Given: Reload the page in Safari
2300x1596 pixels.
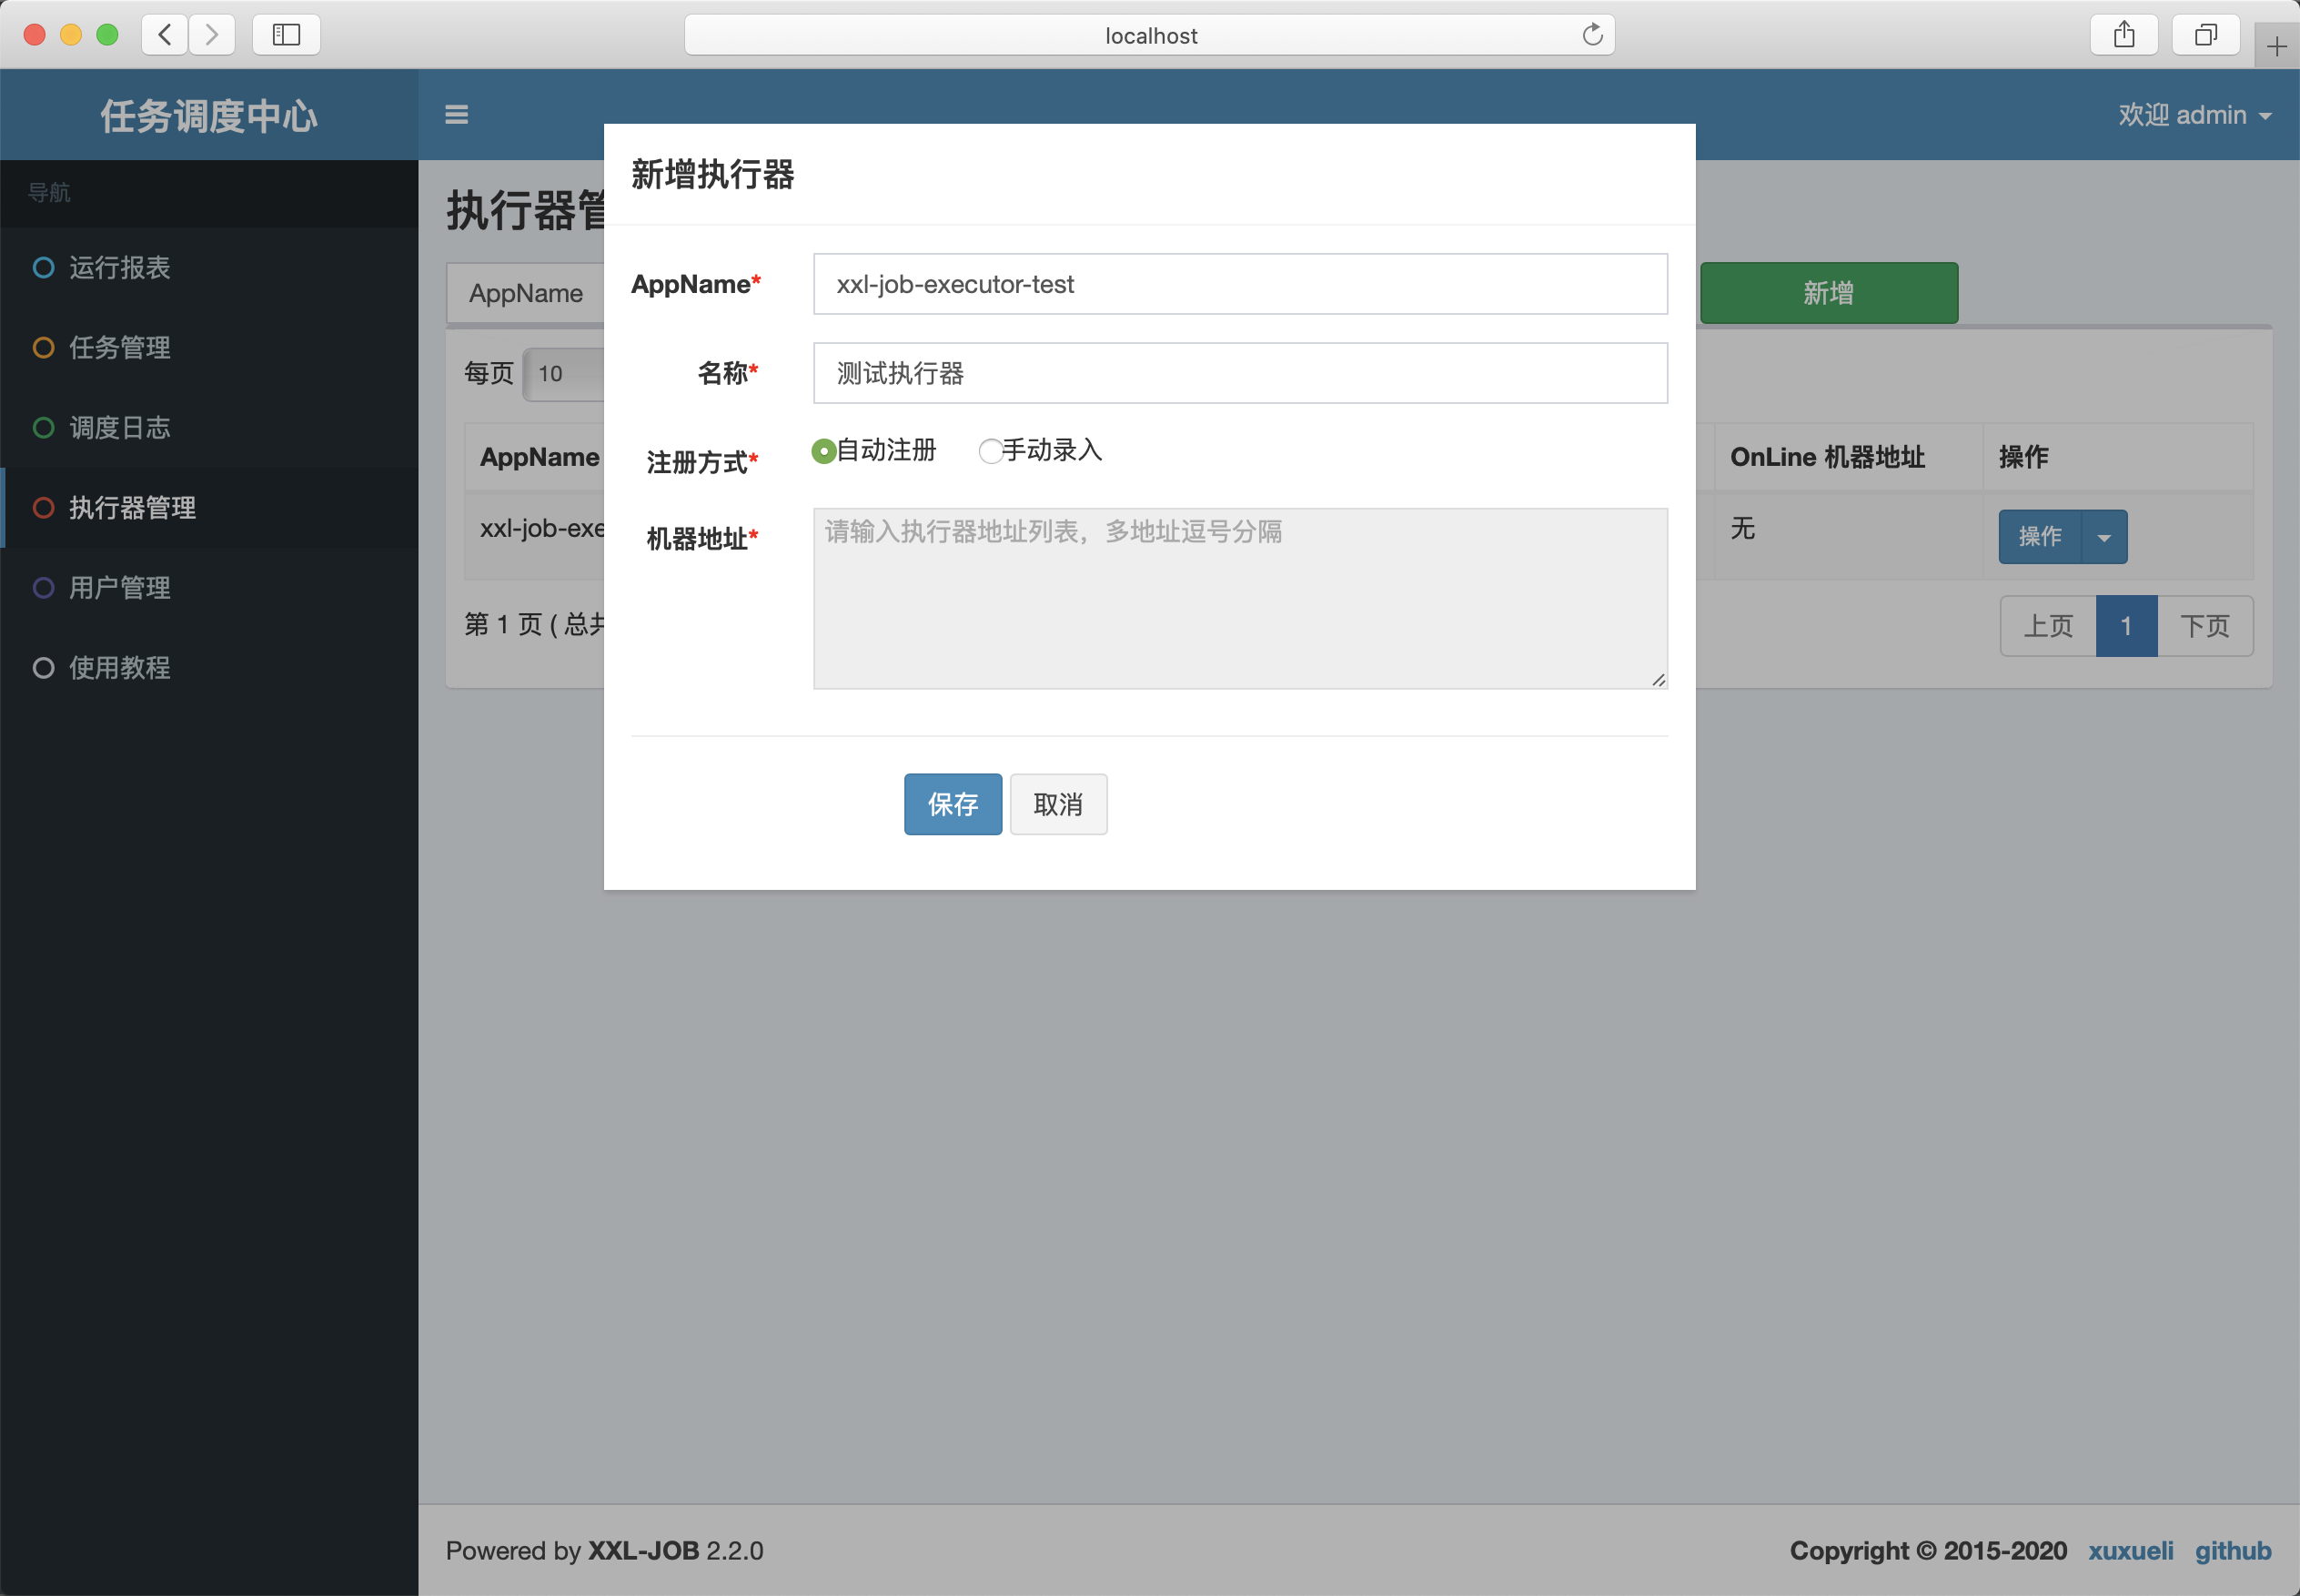Looking at the screenshot, I should click(1592, 35).
